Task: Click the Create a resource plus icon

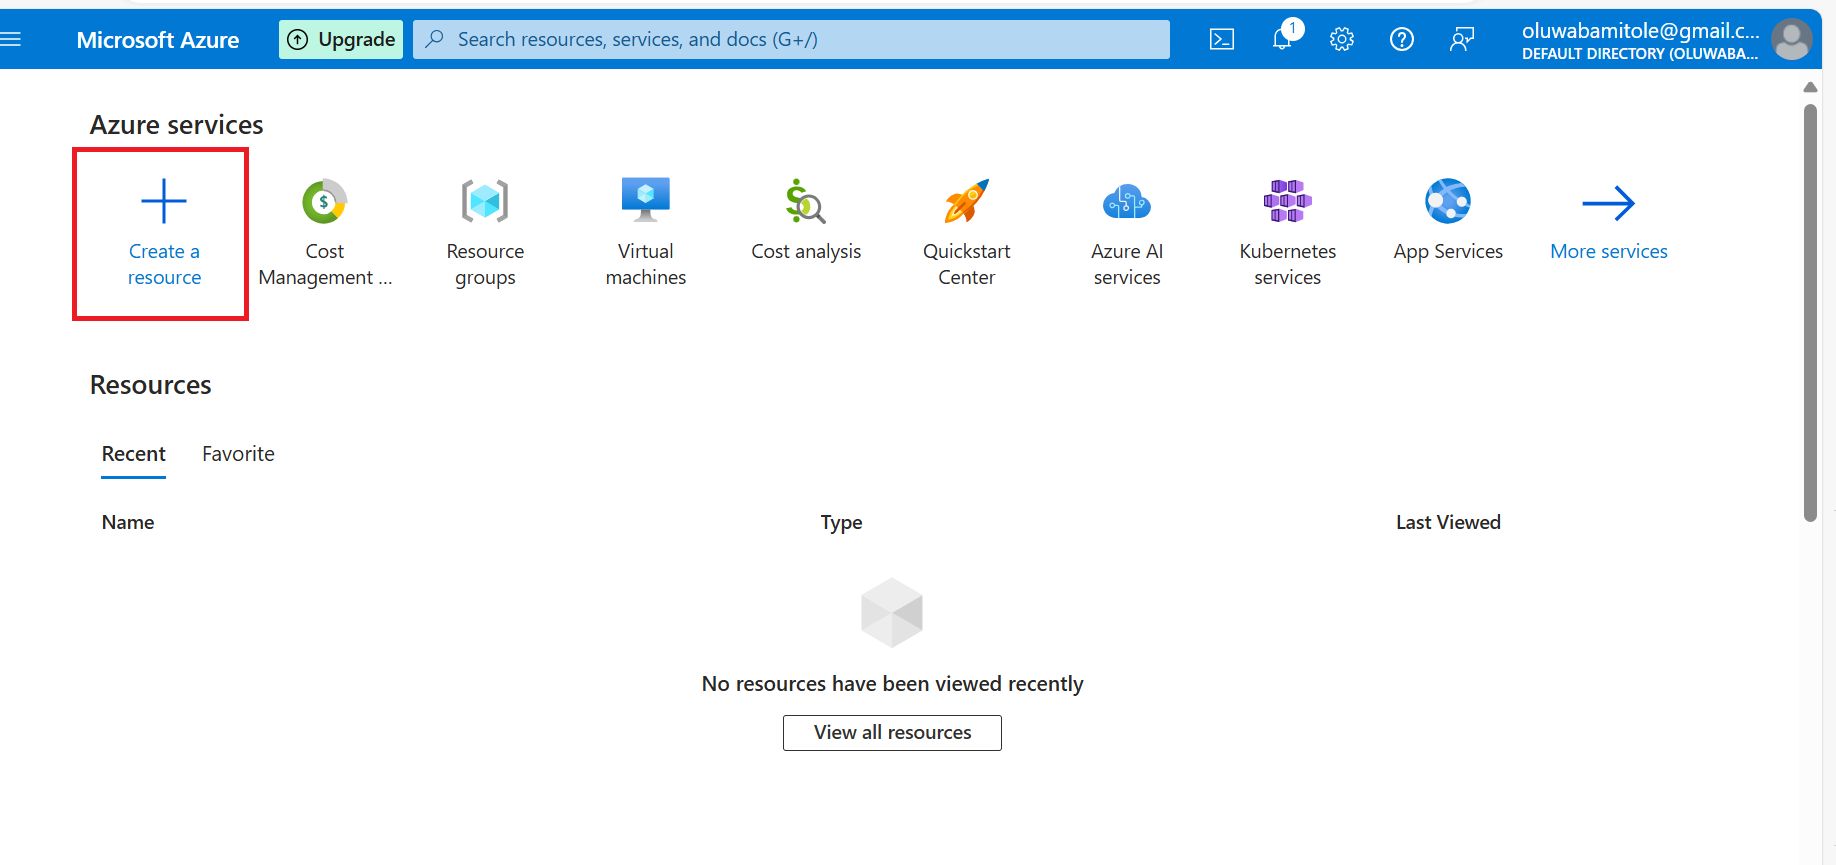Action: coord(164,201)
